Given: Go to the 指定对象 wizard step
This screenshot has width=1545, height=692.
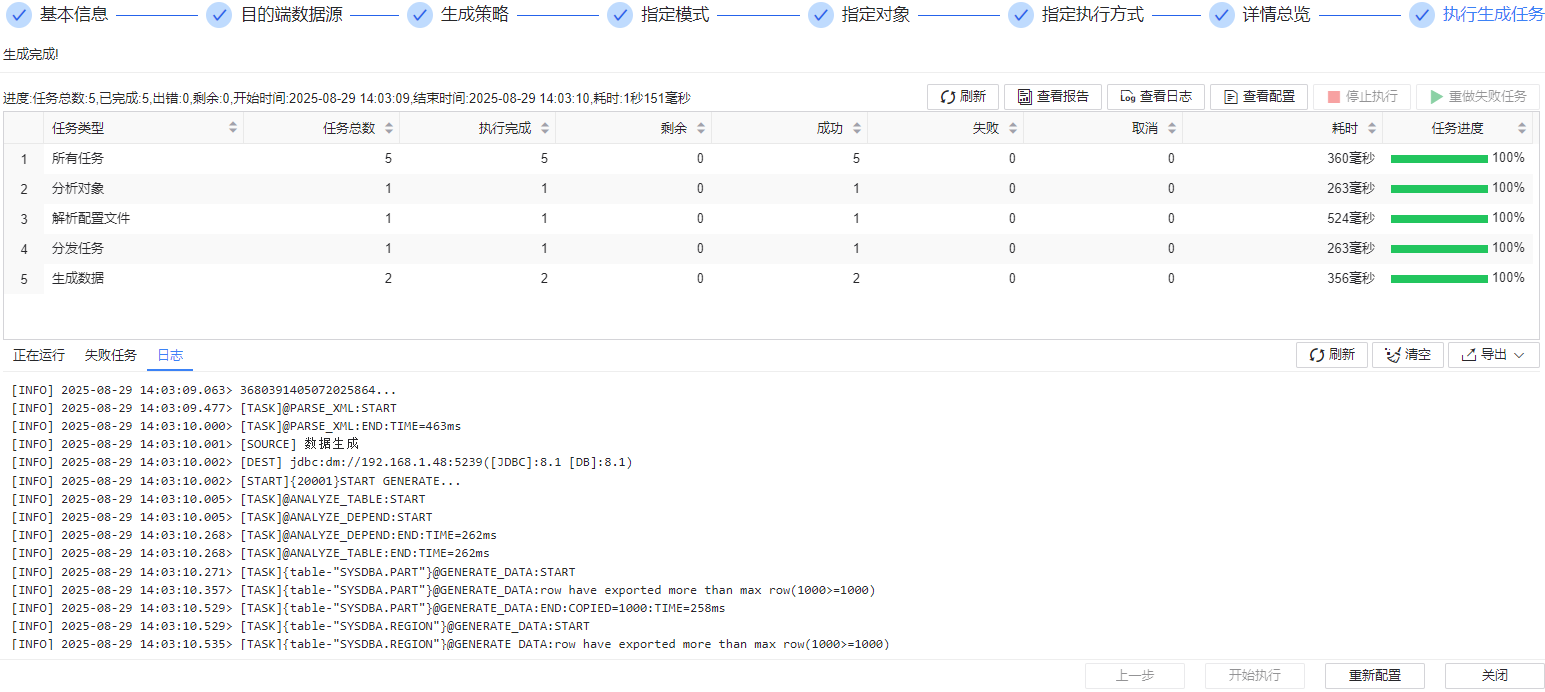Looking at the screenshot, I should coord(876,15).
